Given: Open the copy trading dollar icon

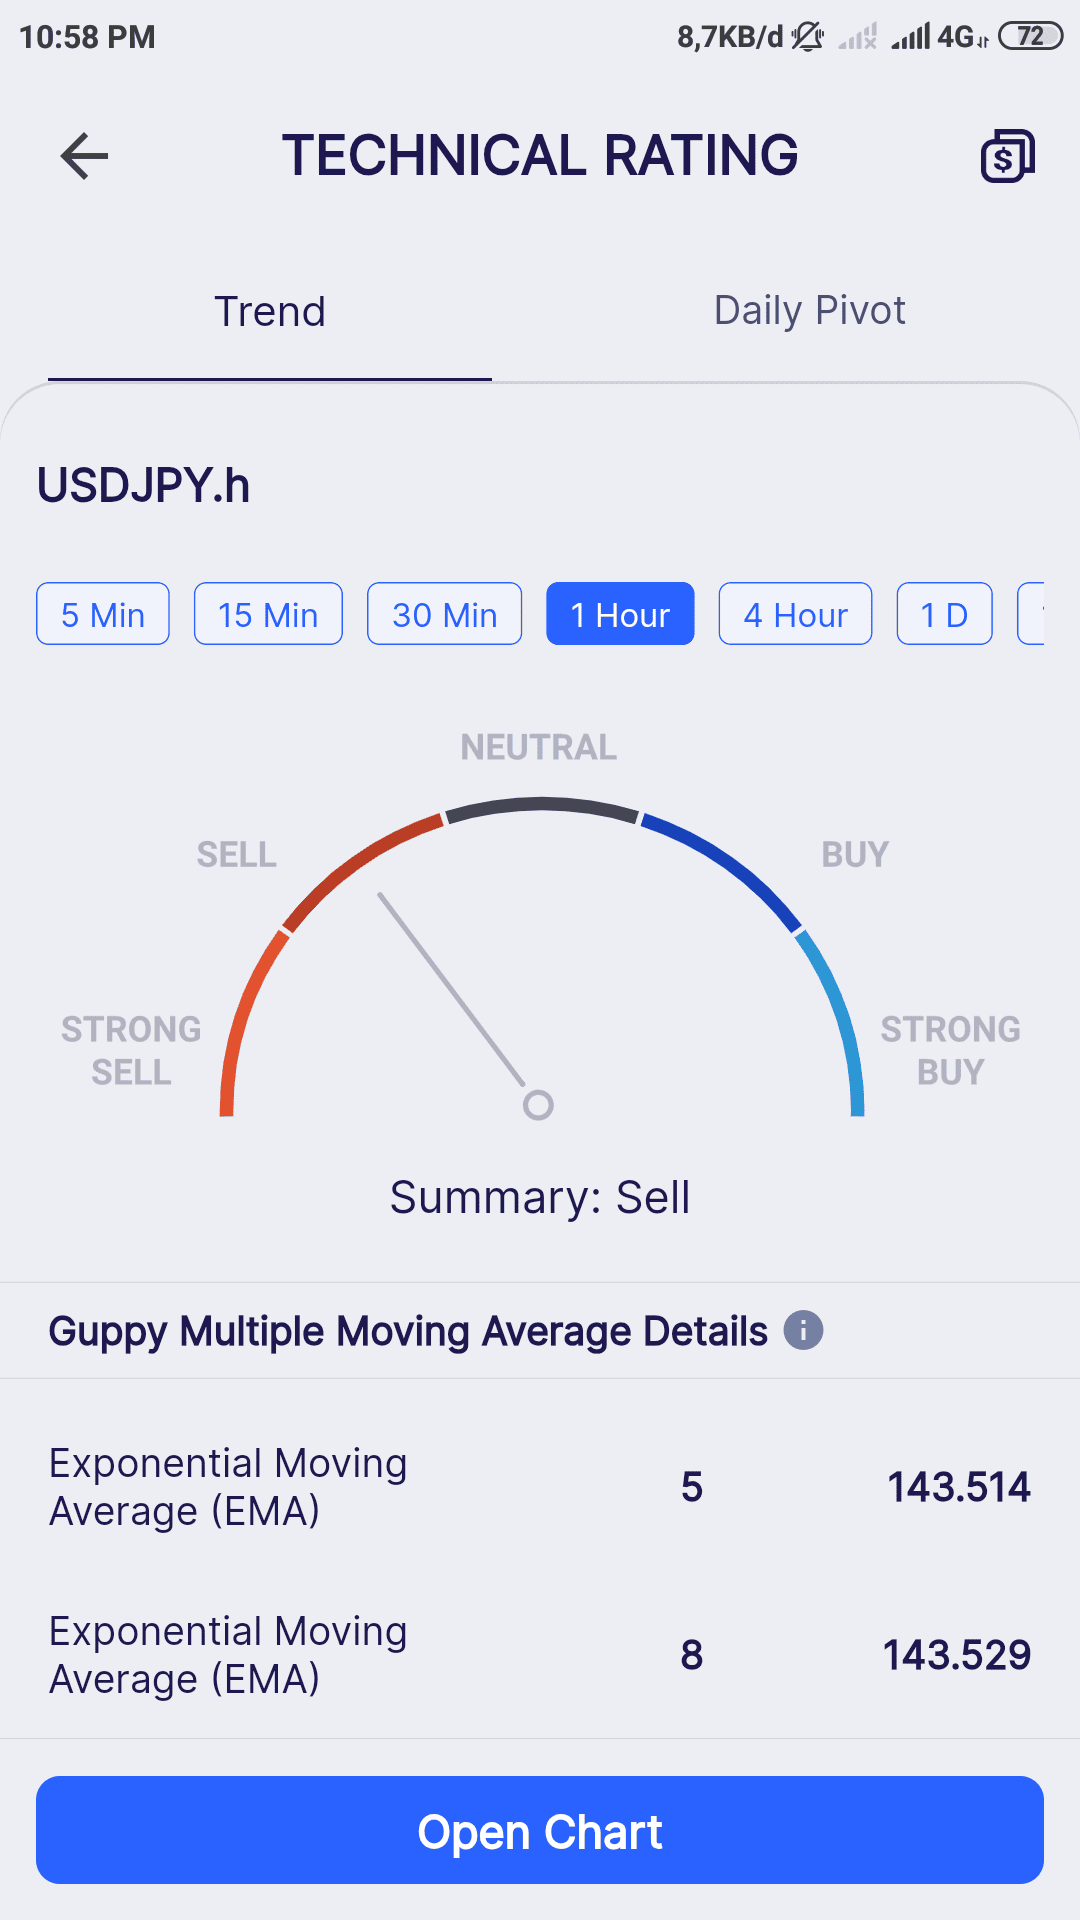Looking at the screenshot, I should pos(1007,156).
